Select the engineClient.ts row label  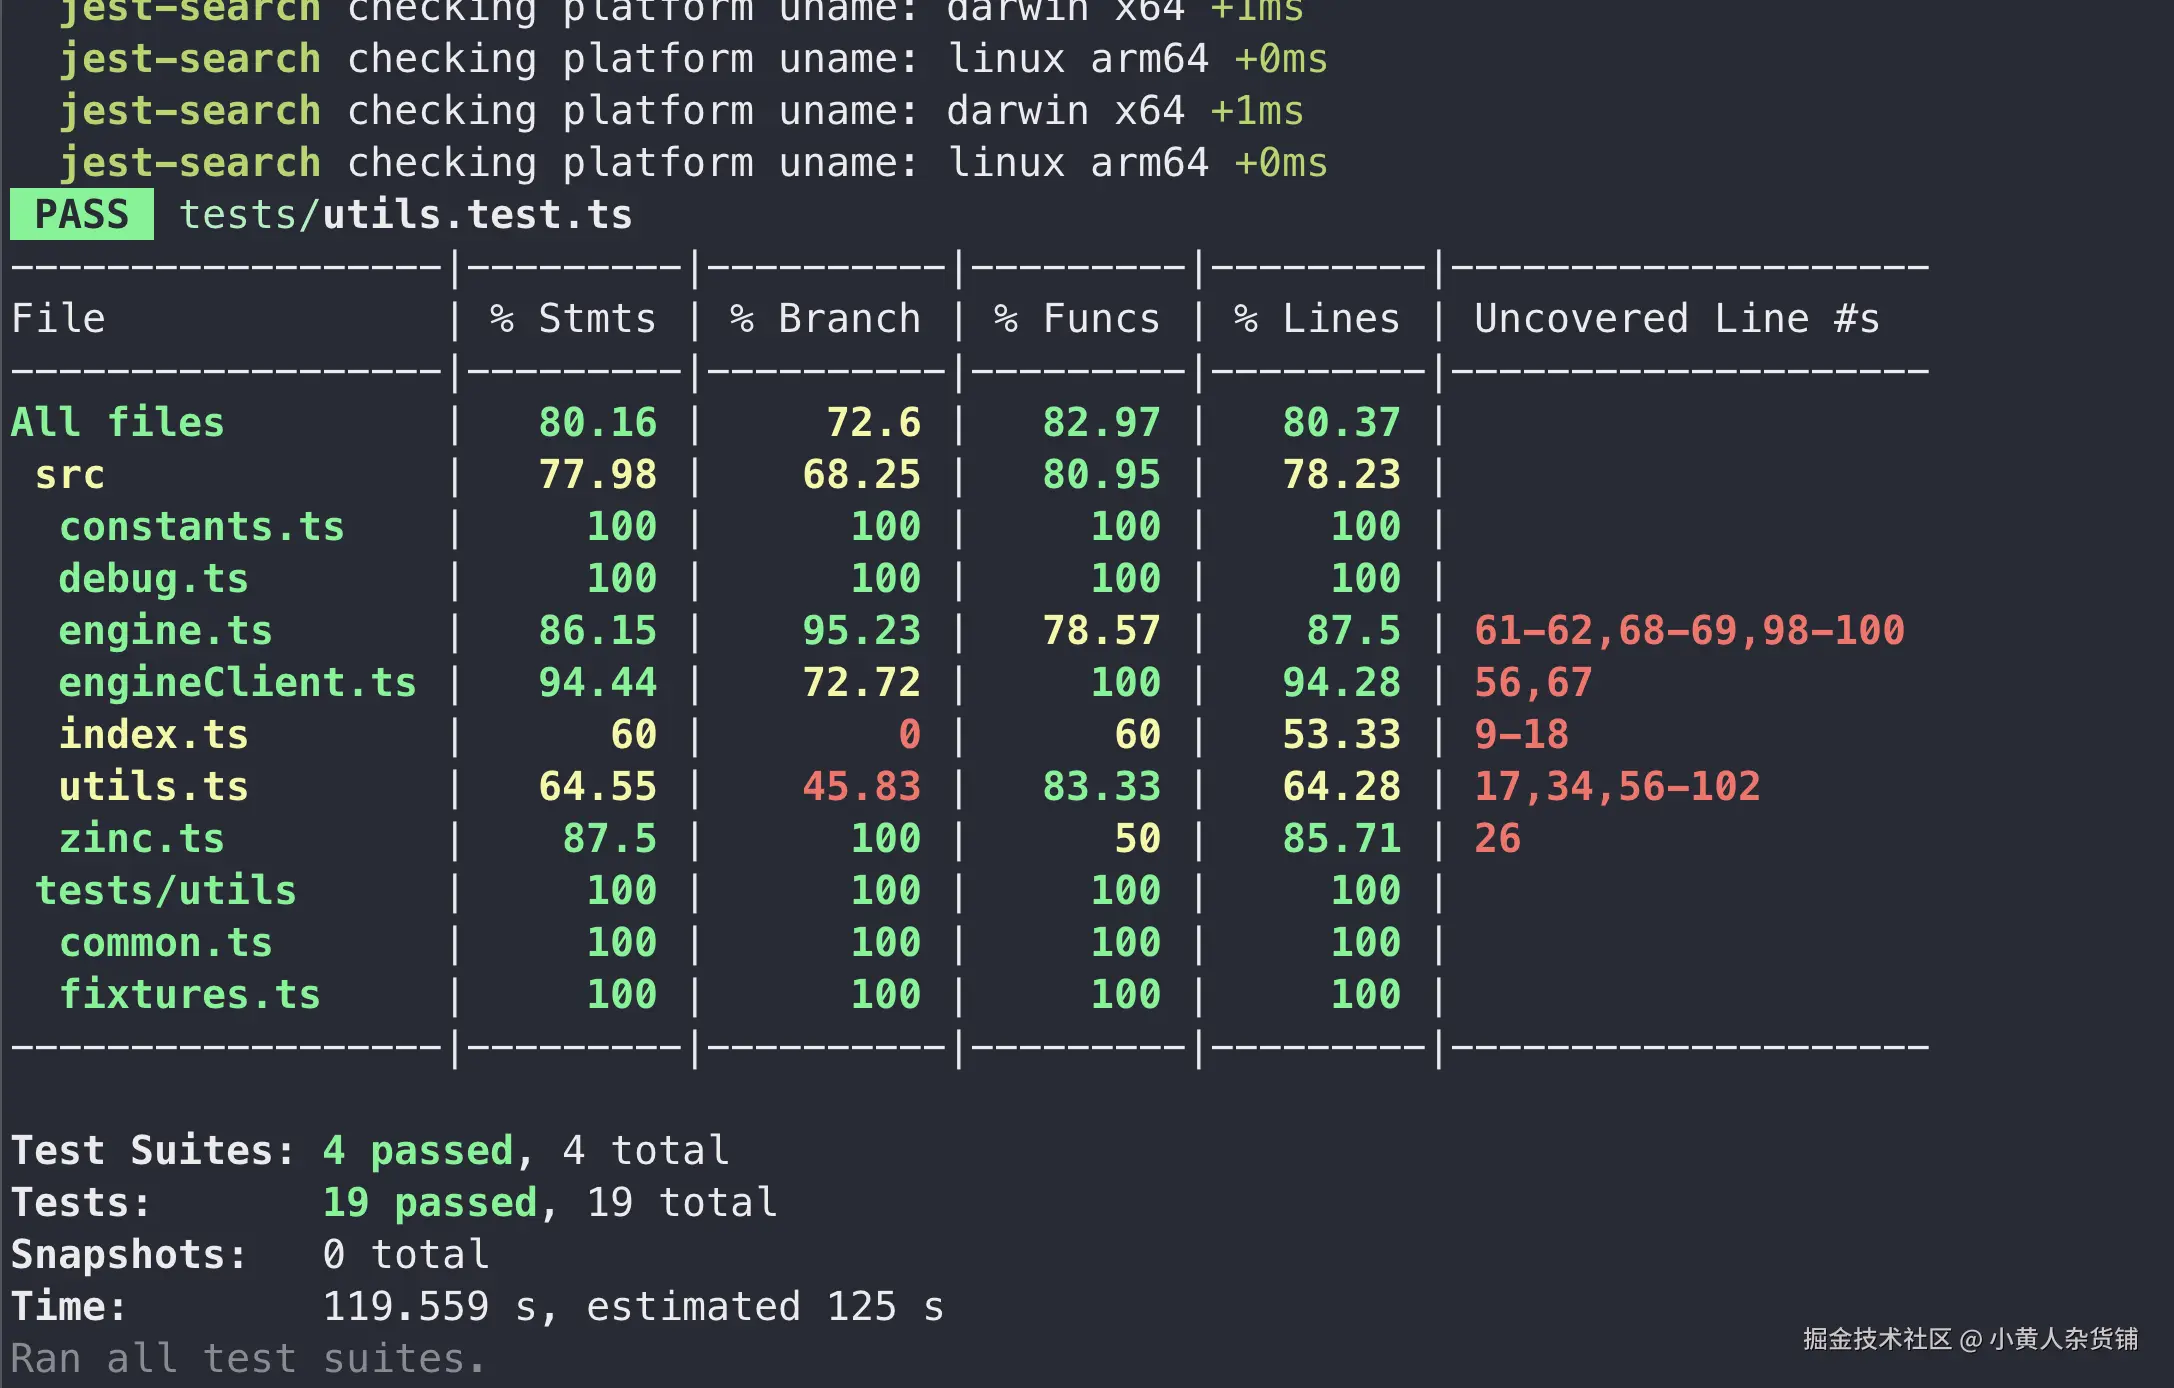pos(237,682)
